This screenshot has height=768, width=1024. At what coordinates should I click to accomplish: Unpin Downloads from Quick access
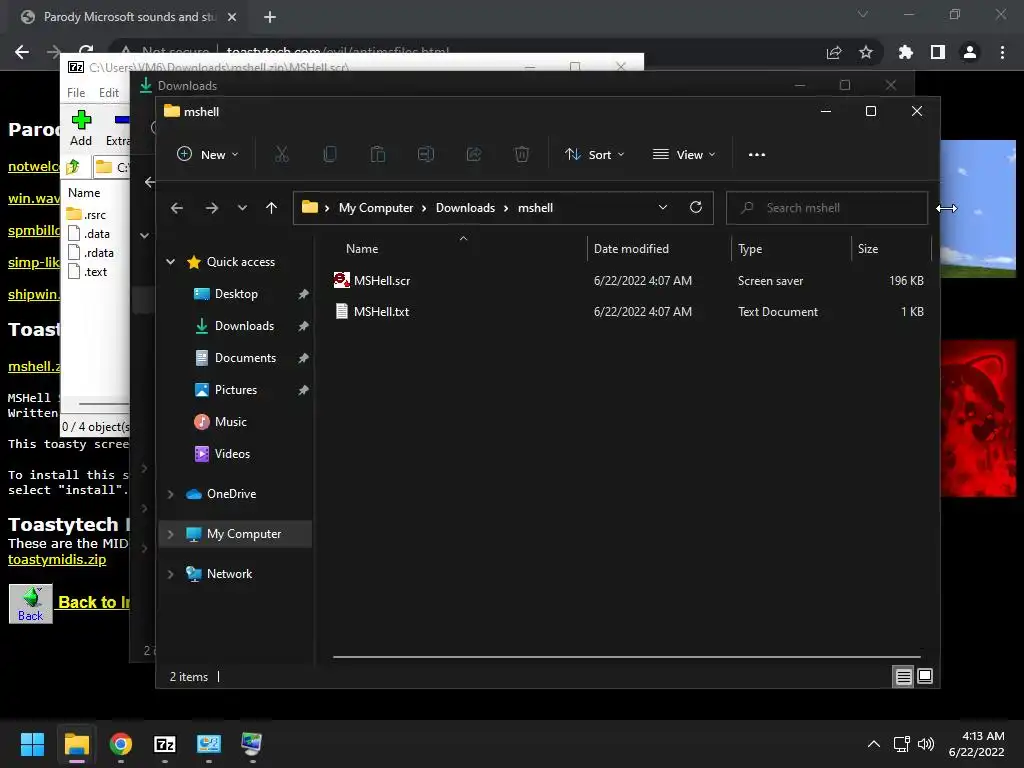coord(303,326)
